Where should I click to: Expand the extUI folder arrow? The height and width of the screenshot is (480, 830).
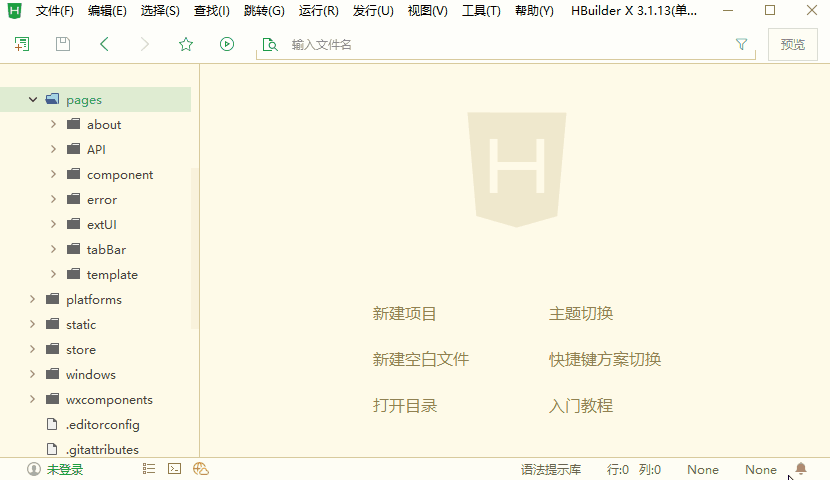53,224
